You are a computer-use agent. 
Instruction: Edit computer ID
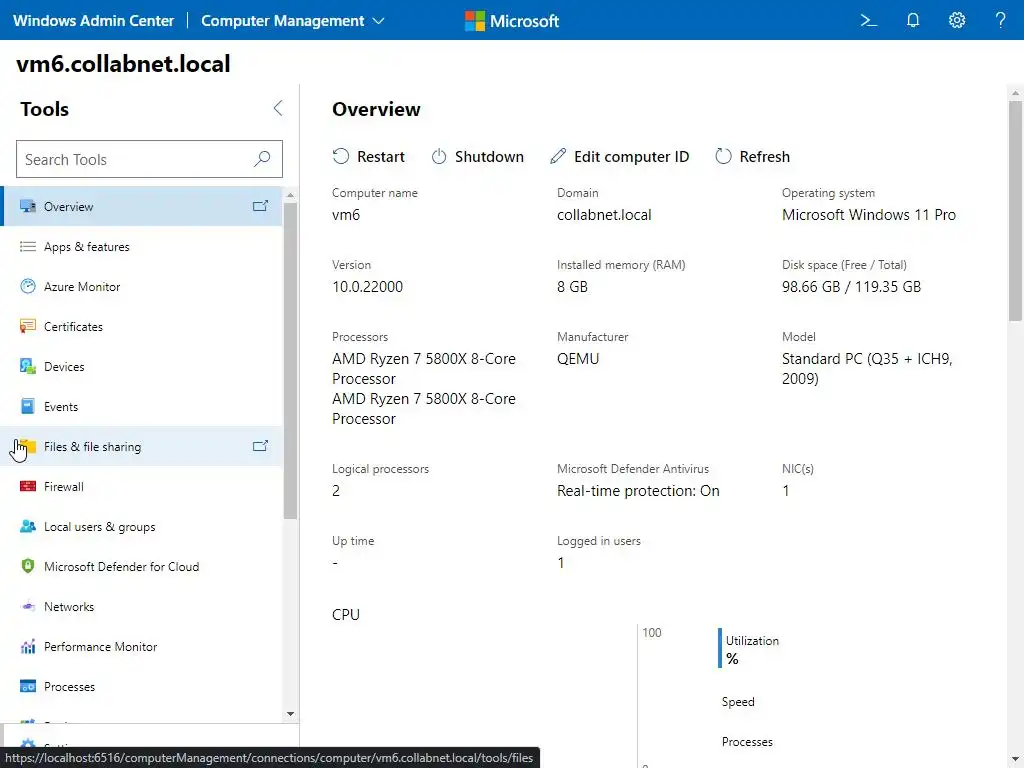[619, 157]
